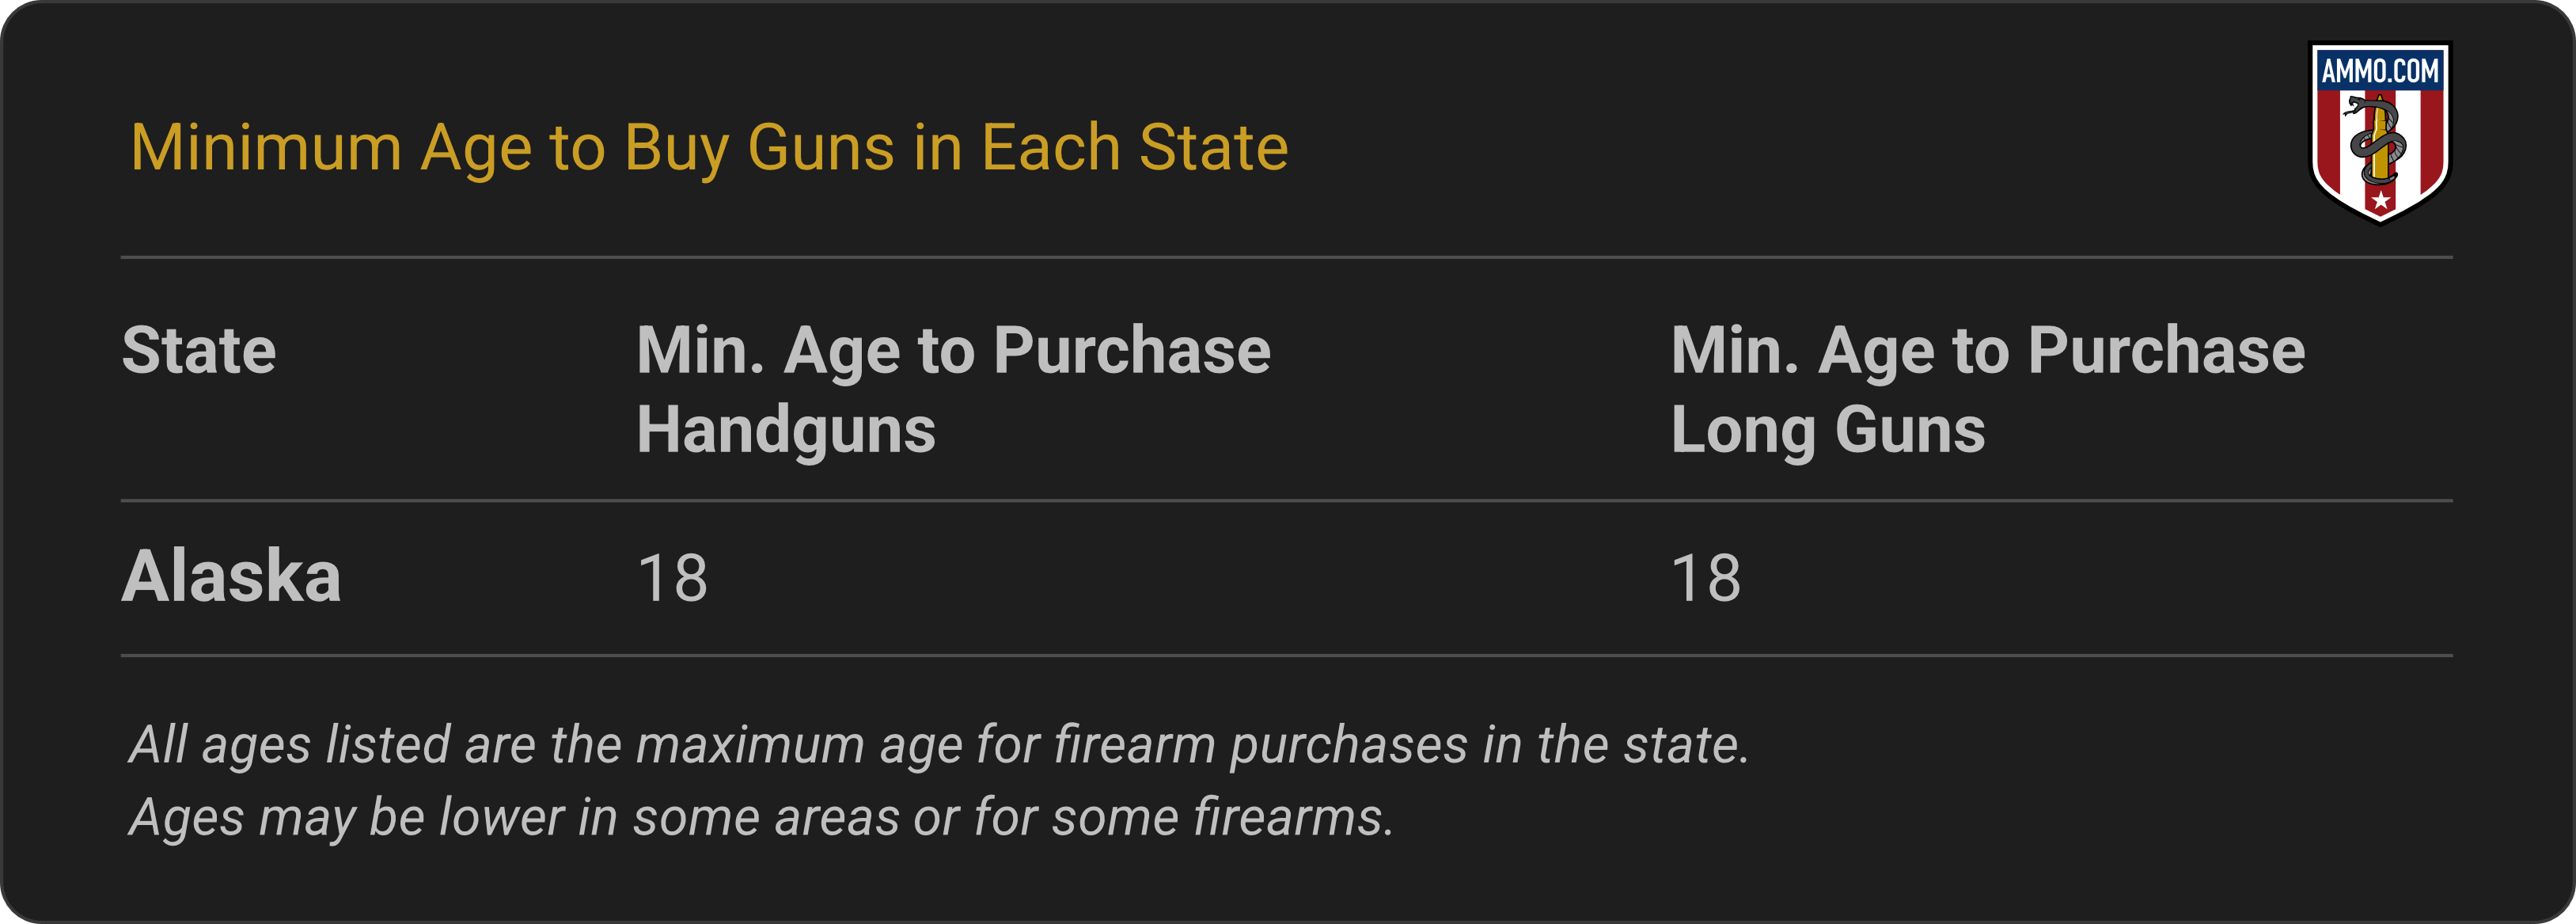Select the Alaska row label
This screenshot has width=2576, height=924.
pyautogui.click(x=231, y=577)
